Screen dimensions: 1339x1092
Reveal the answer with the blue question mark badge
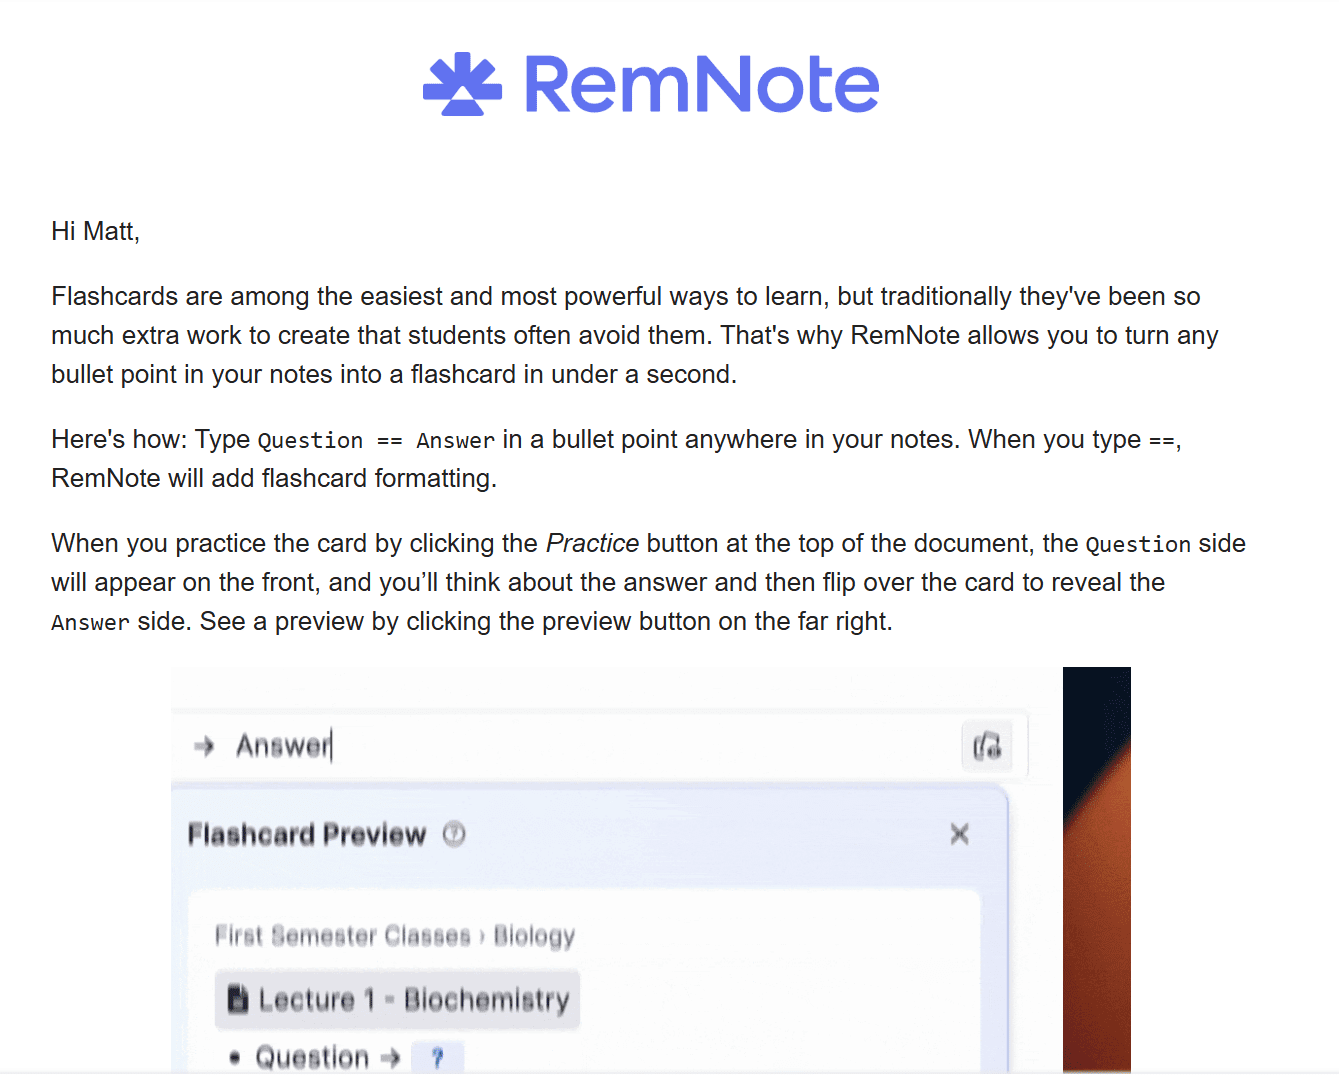(x=438, y=1056)
